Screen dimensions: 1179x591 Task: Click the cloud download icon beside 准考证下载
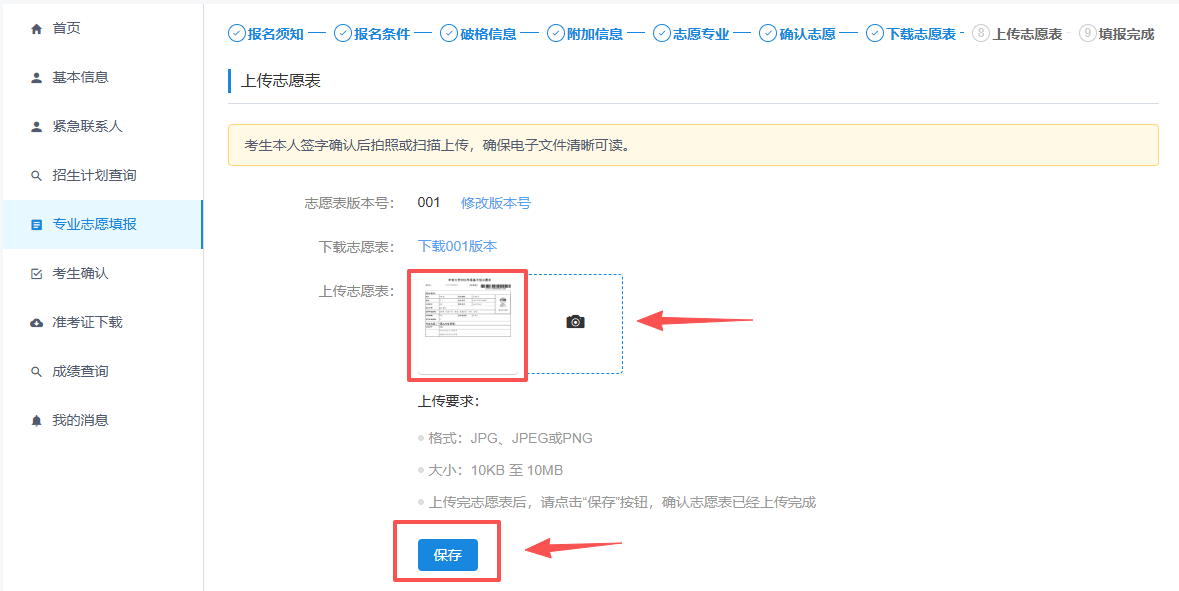(37, 323)
